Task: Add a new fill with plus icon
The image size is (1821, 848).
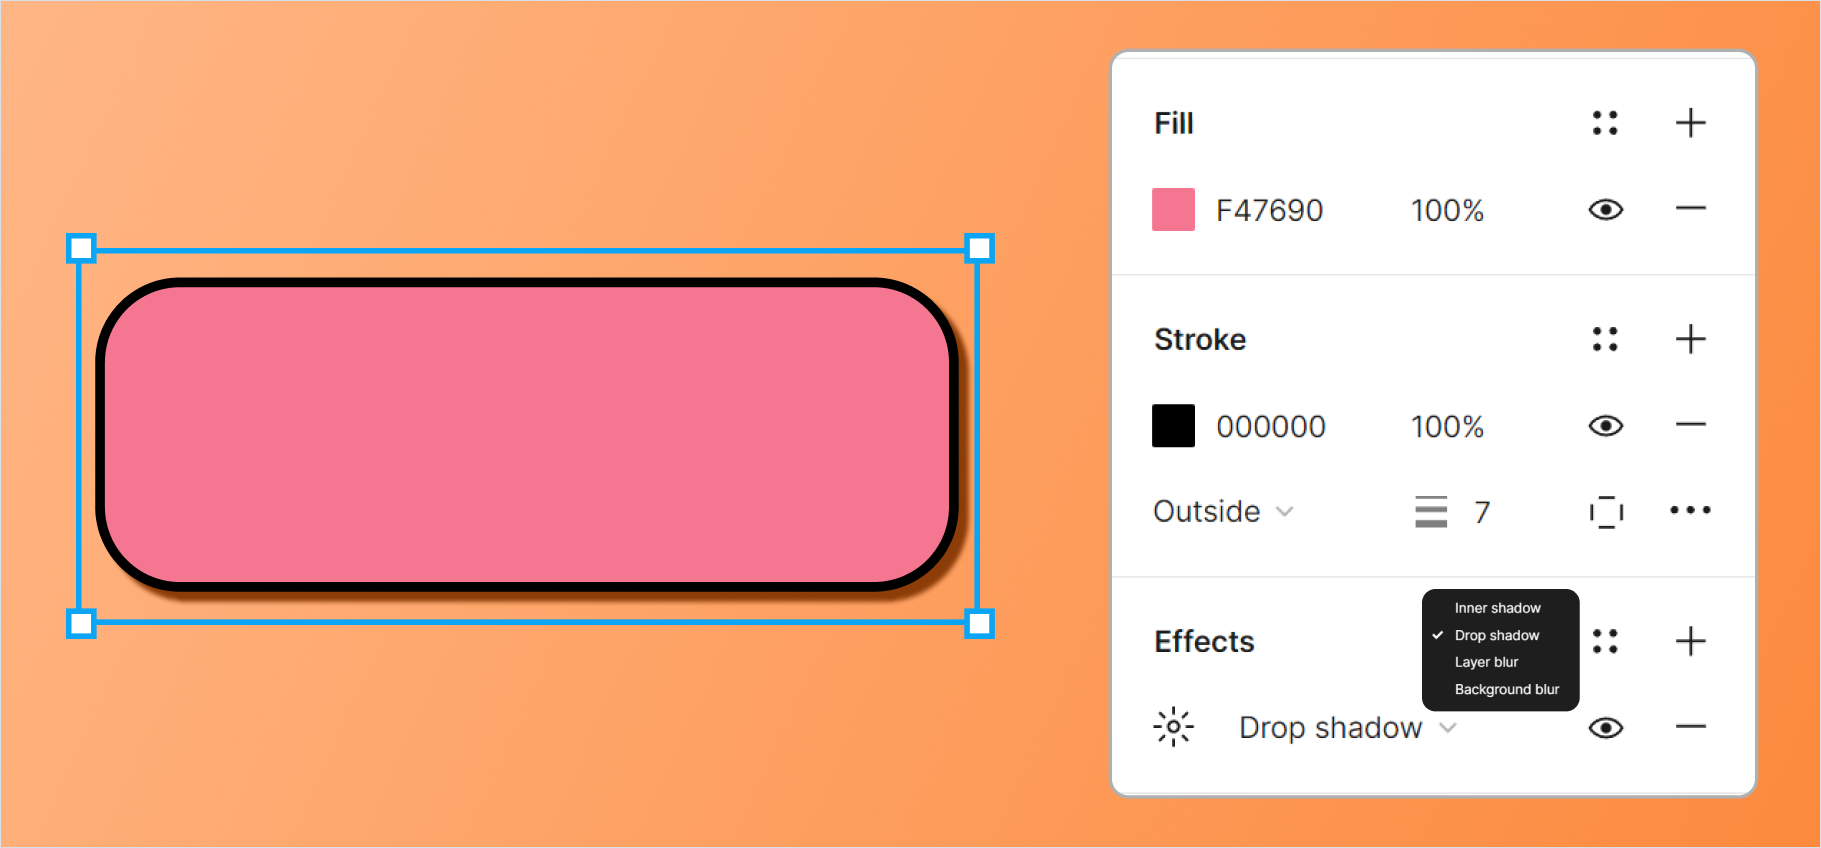Action: tap(1690, 123)
